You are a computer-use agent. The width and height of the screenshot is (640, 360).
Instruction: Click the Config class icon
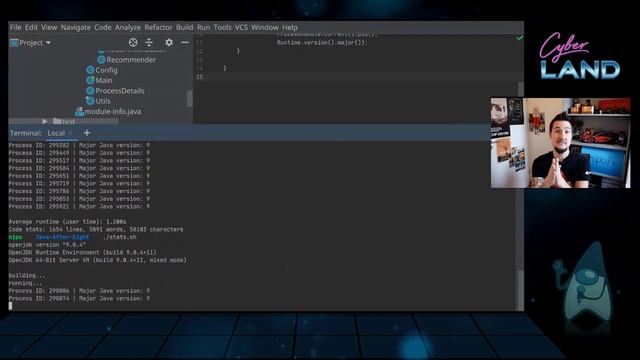click(90, 70)
